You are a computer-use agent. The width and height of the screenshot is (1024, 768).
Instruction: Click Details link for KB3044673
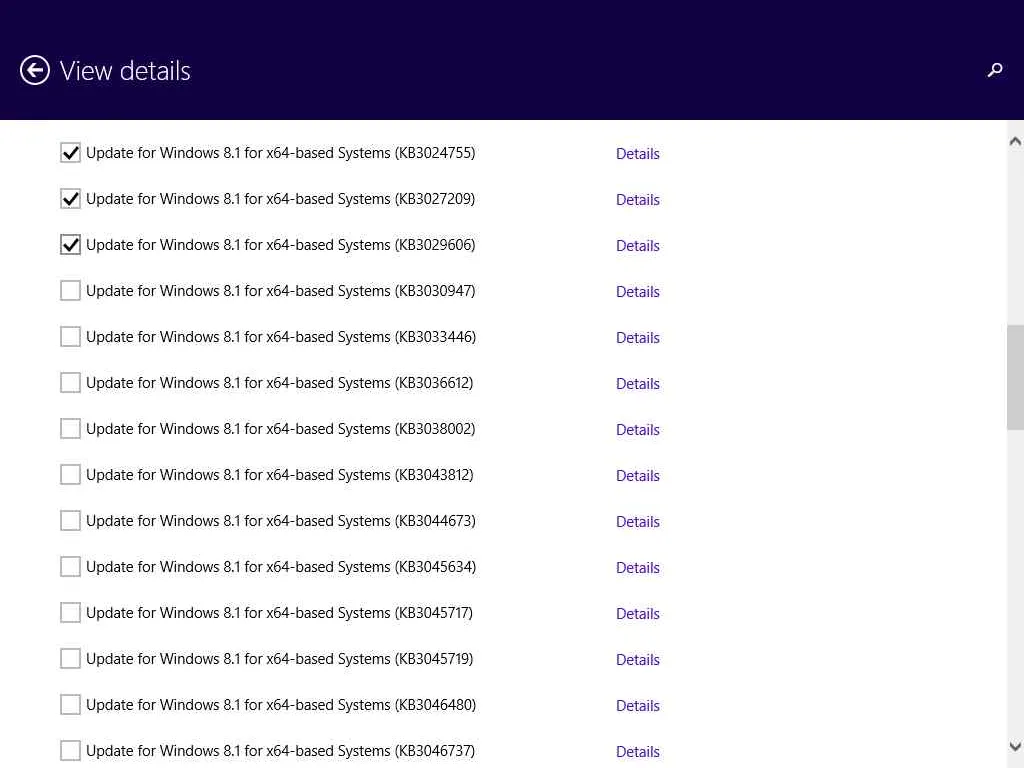[637, 522]
